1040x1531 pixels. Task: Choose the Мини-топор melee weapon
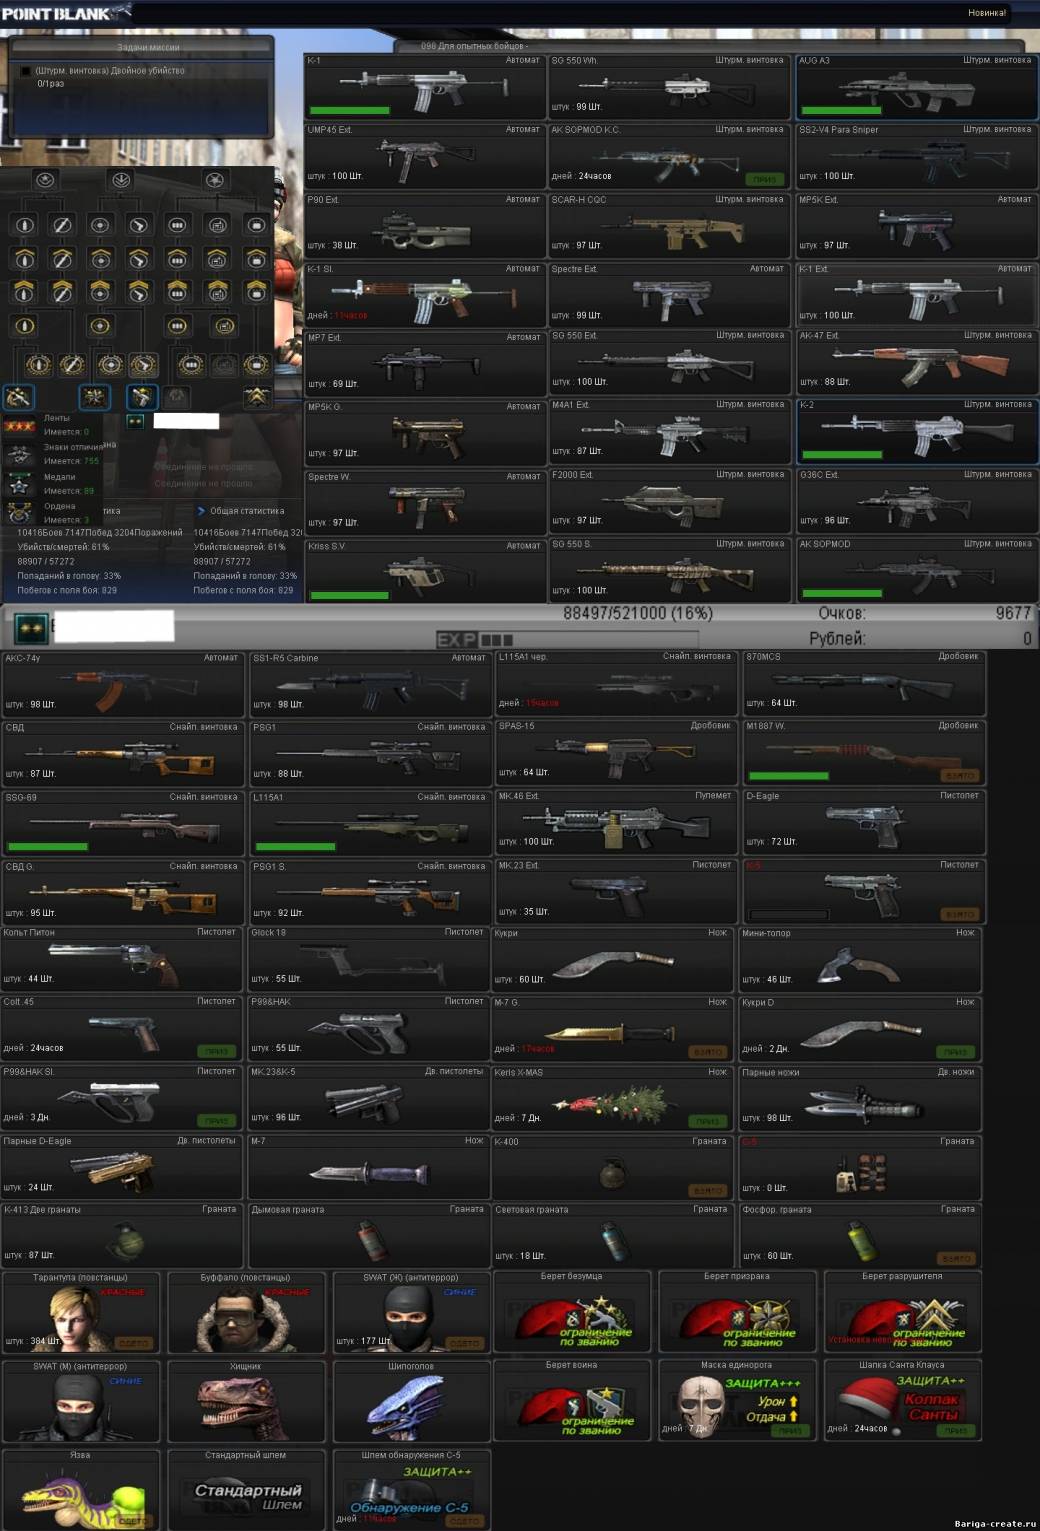click(860, 960)
